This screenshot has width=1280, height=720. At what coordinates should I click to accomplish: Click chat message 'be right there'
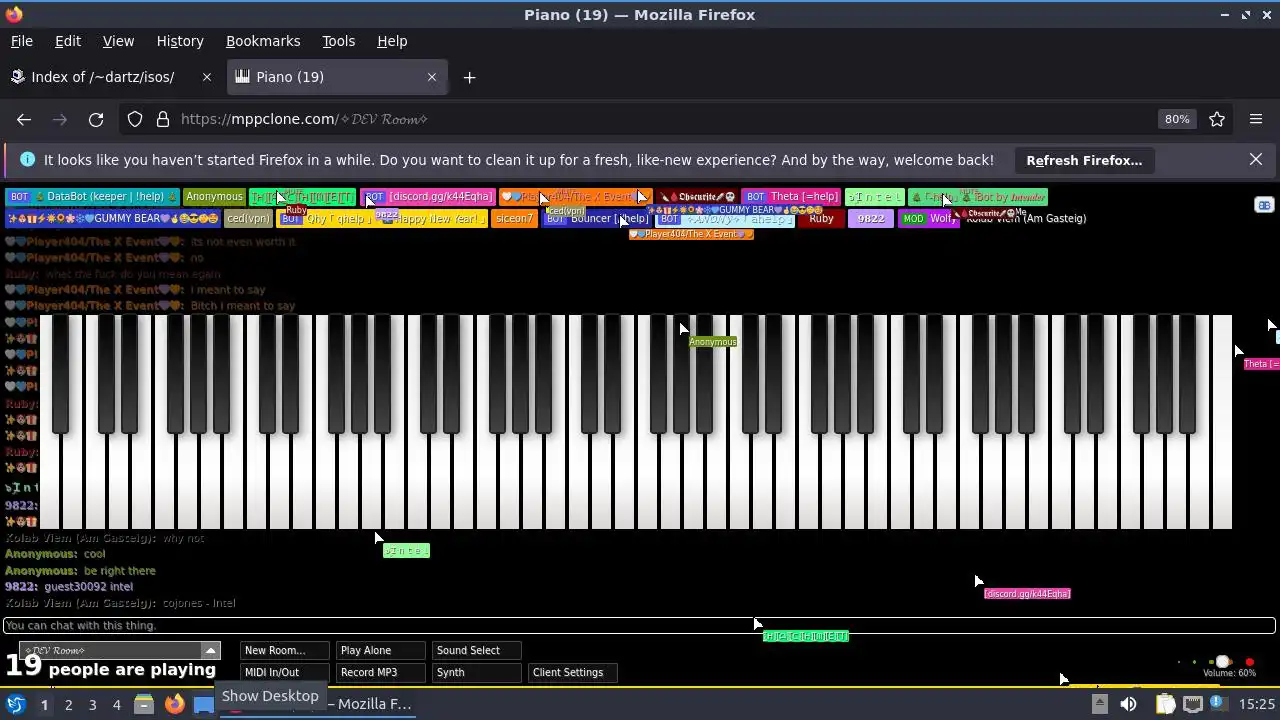[120, 571]
